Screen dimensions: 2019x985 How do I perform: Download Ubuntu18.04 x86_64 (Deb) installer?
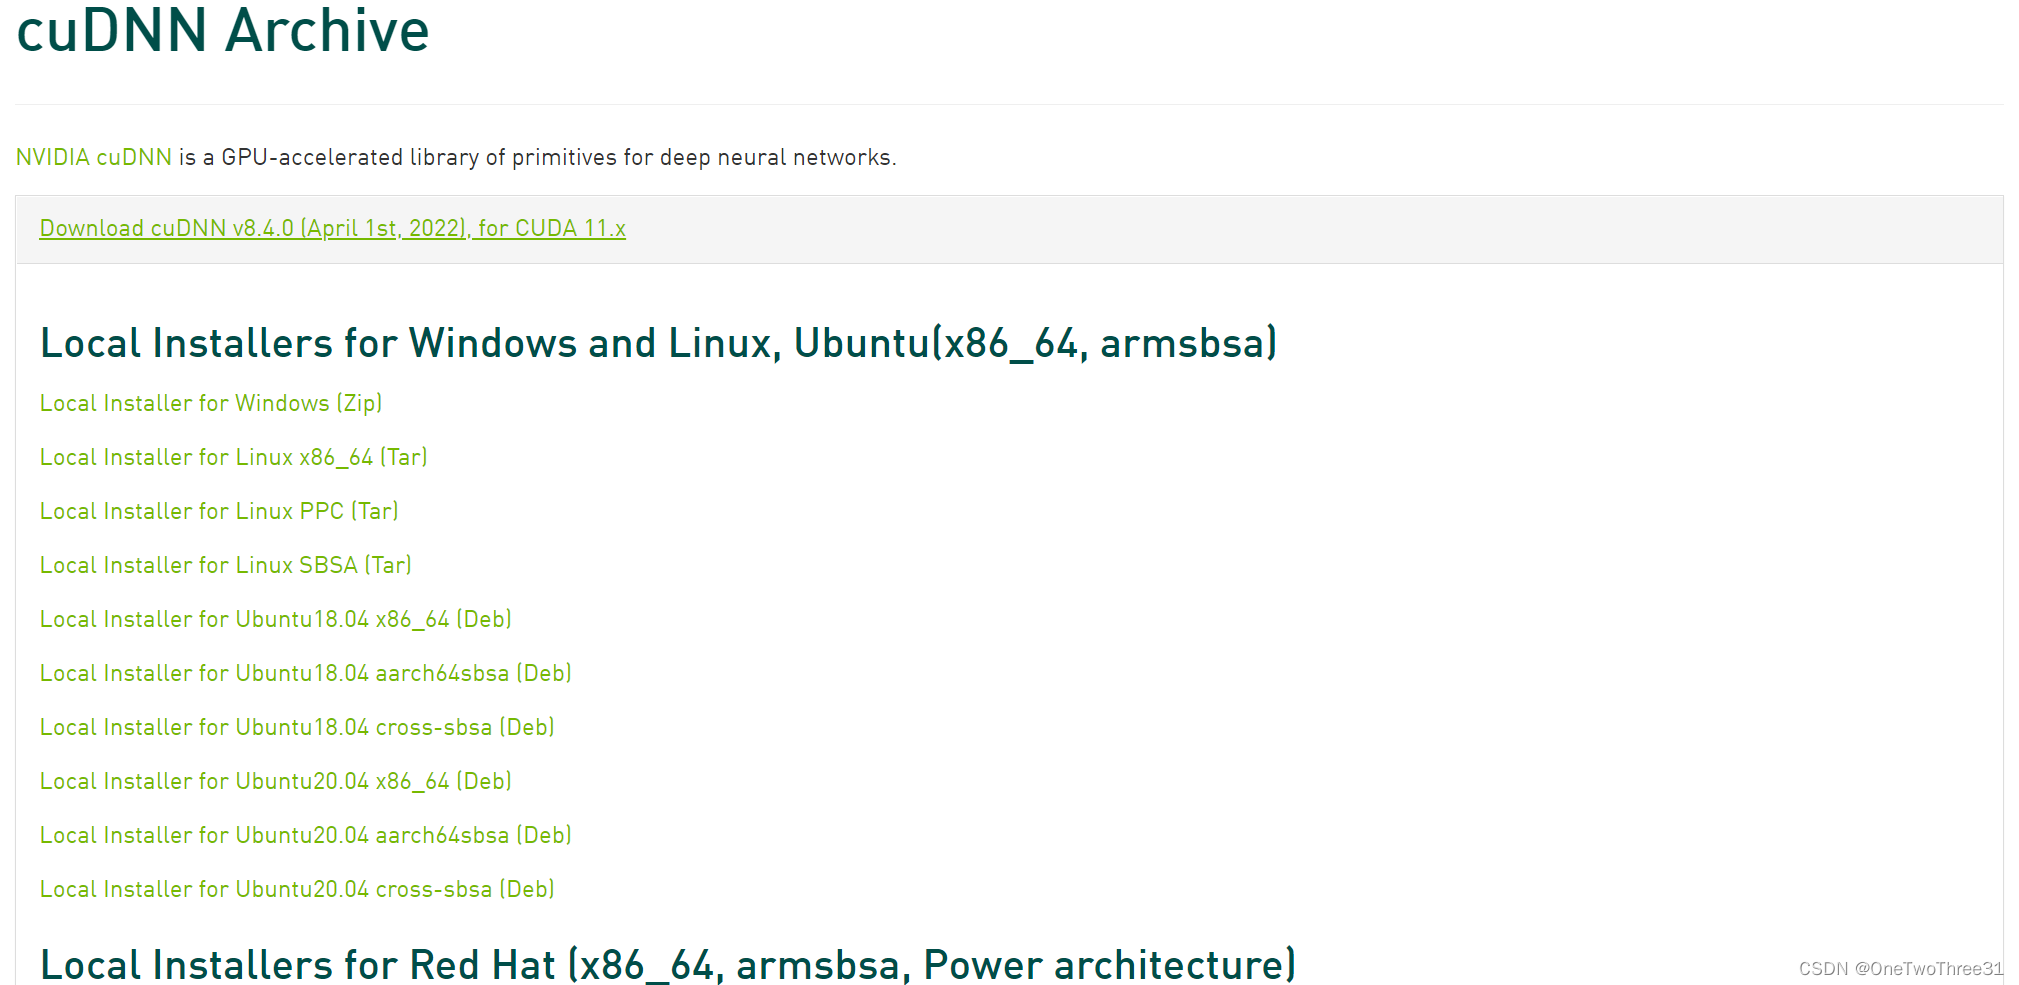tap(276, 619)
